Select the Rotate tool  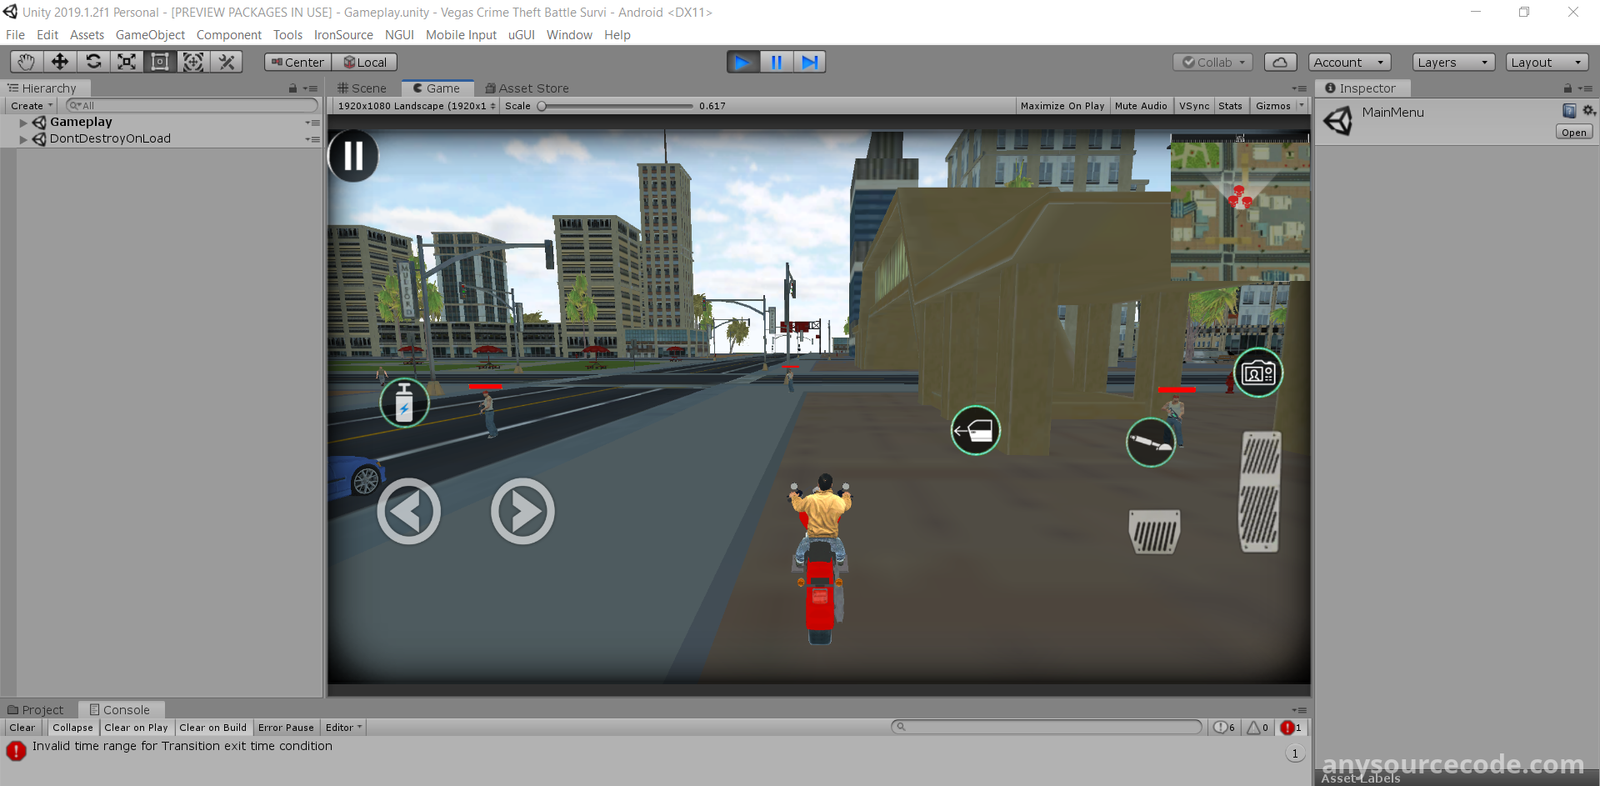click(93, 62)
